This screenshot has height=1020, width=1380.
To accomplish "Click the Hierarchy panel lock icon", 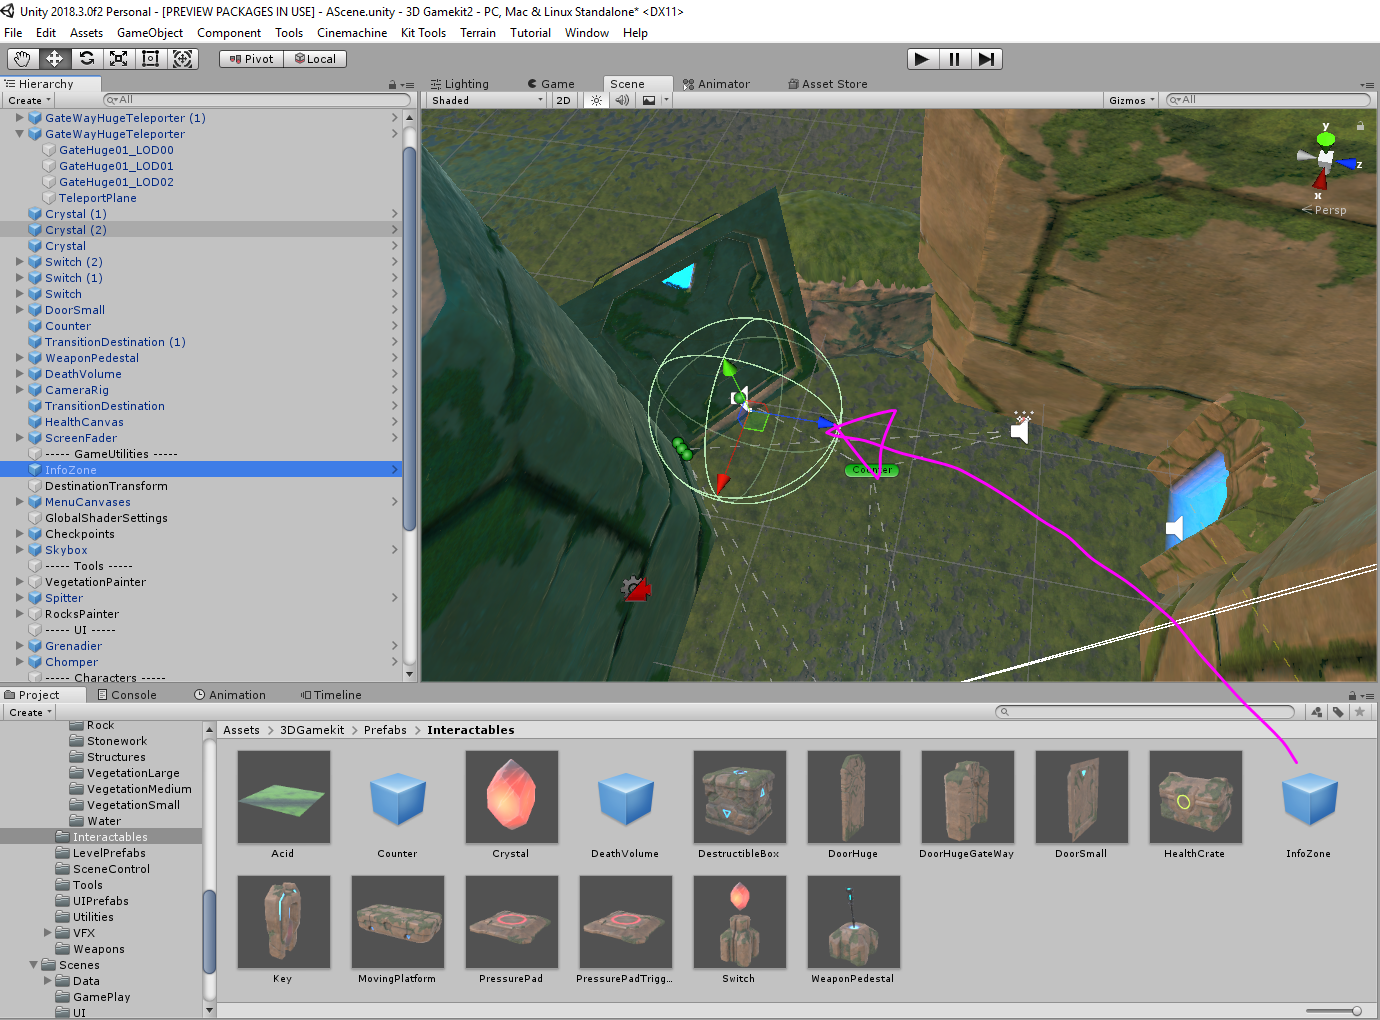I will pyautogui.click(x=393, y=85).
